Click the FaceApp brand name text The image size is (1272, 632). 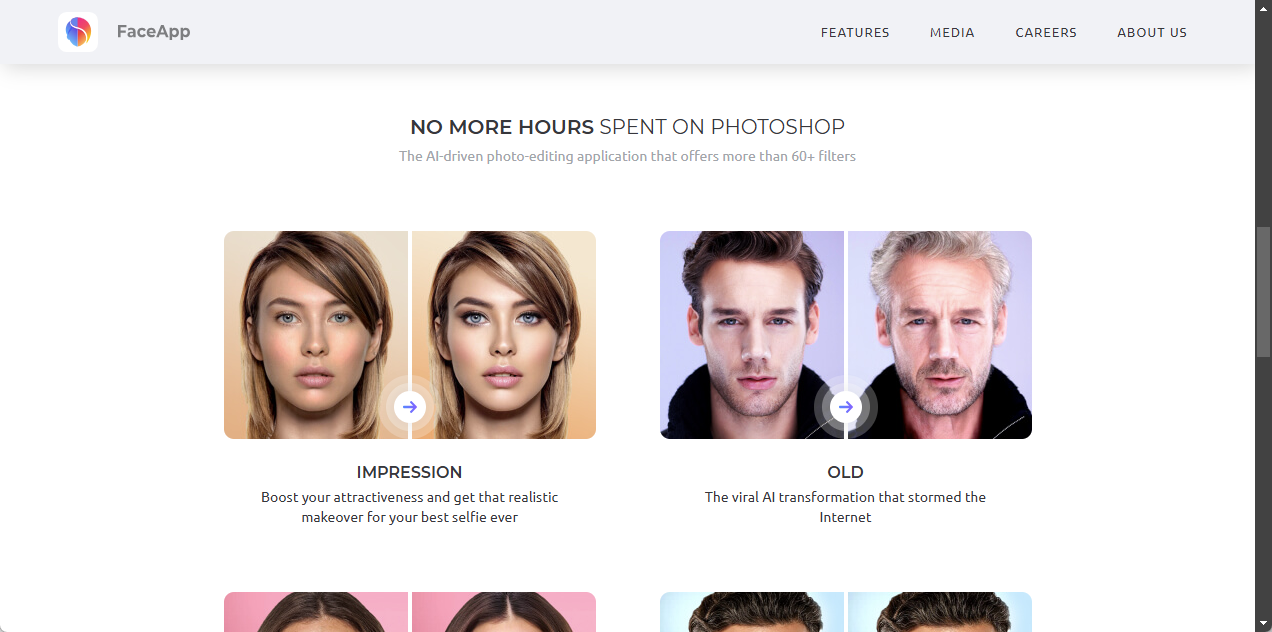(x=153, y=31)
